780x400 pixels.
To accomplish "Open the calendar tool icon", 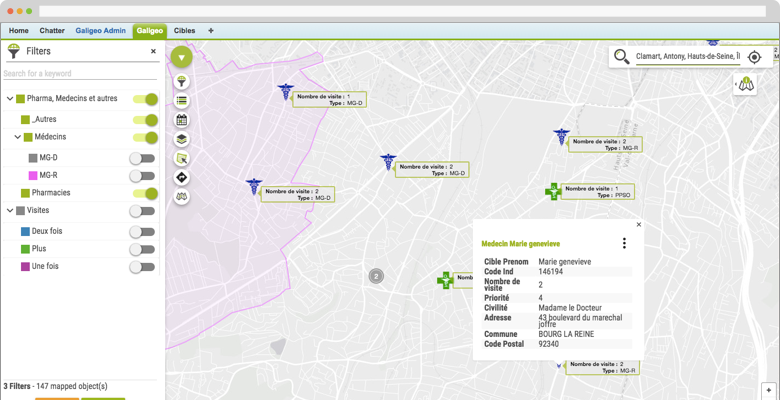I will tap(182, 120).
